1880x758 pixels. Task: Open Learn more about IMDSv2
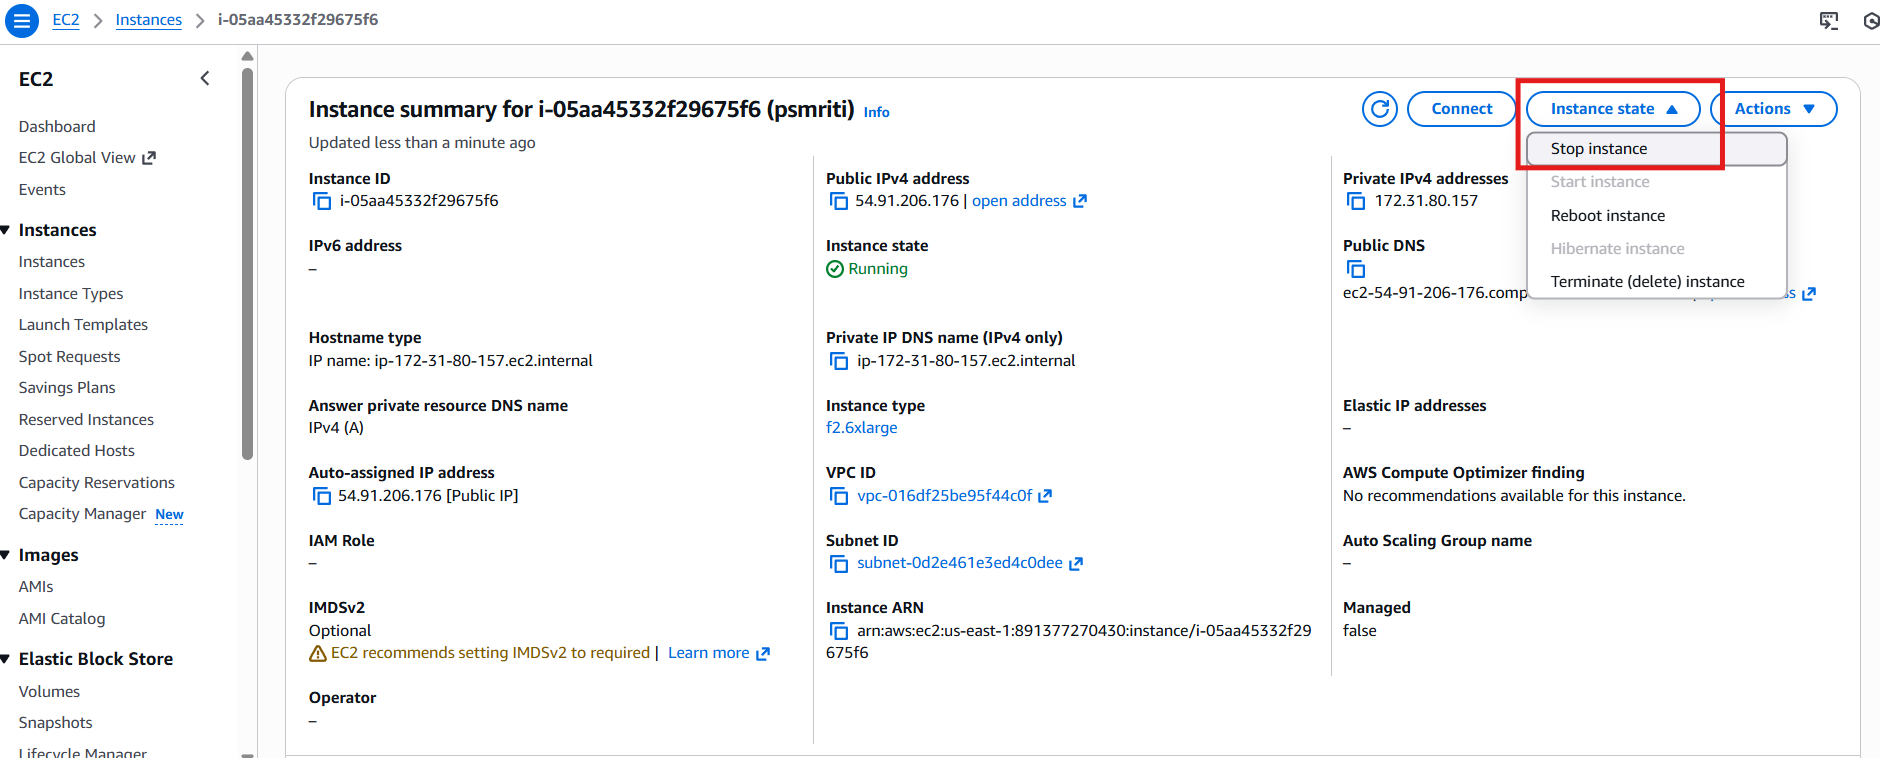point(709,653)
